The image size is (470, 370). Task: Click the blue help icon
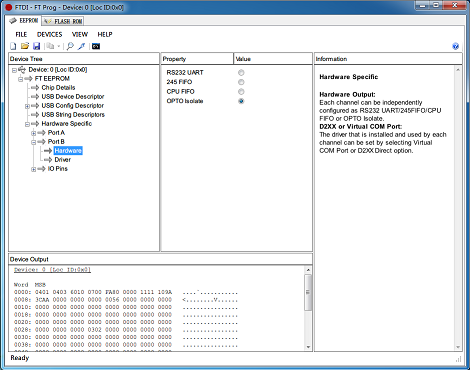456,46
